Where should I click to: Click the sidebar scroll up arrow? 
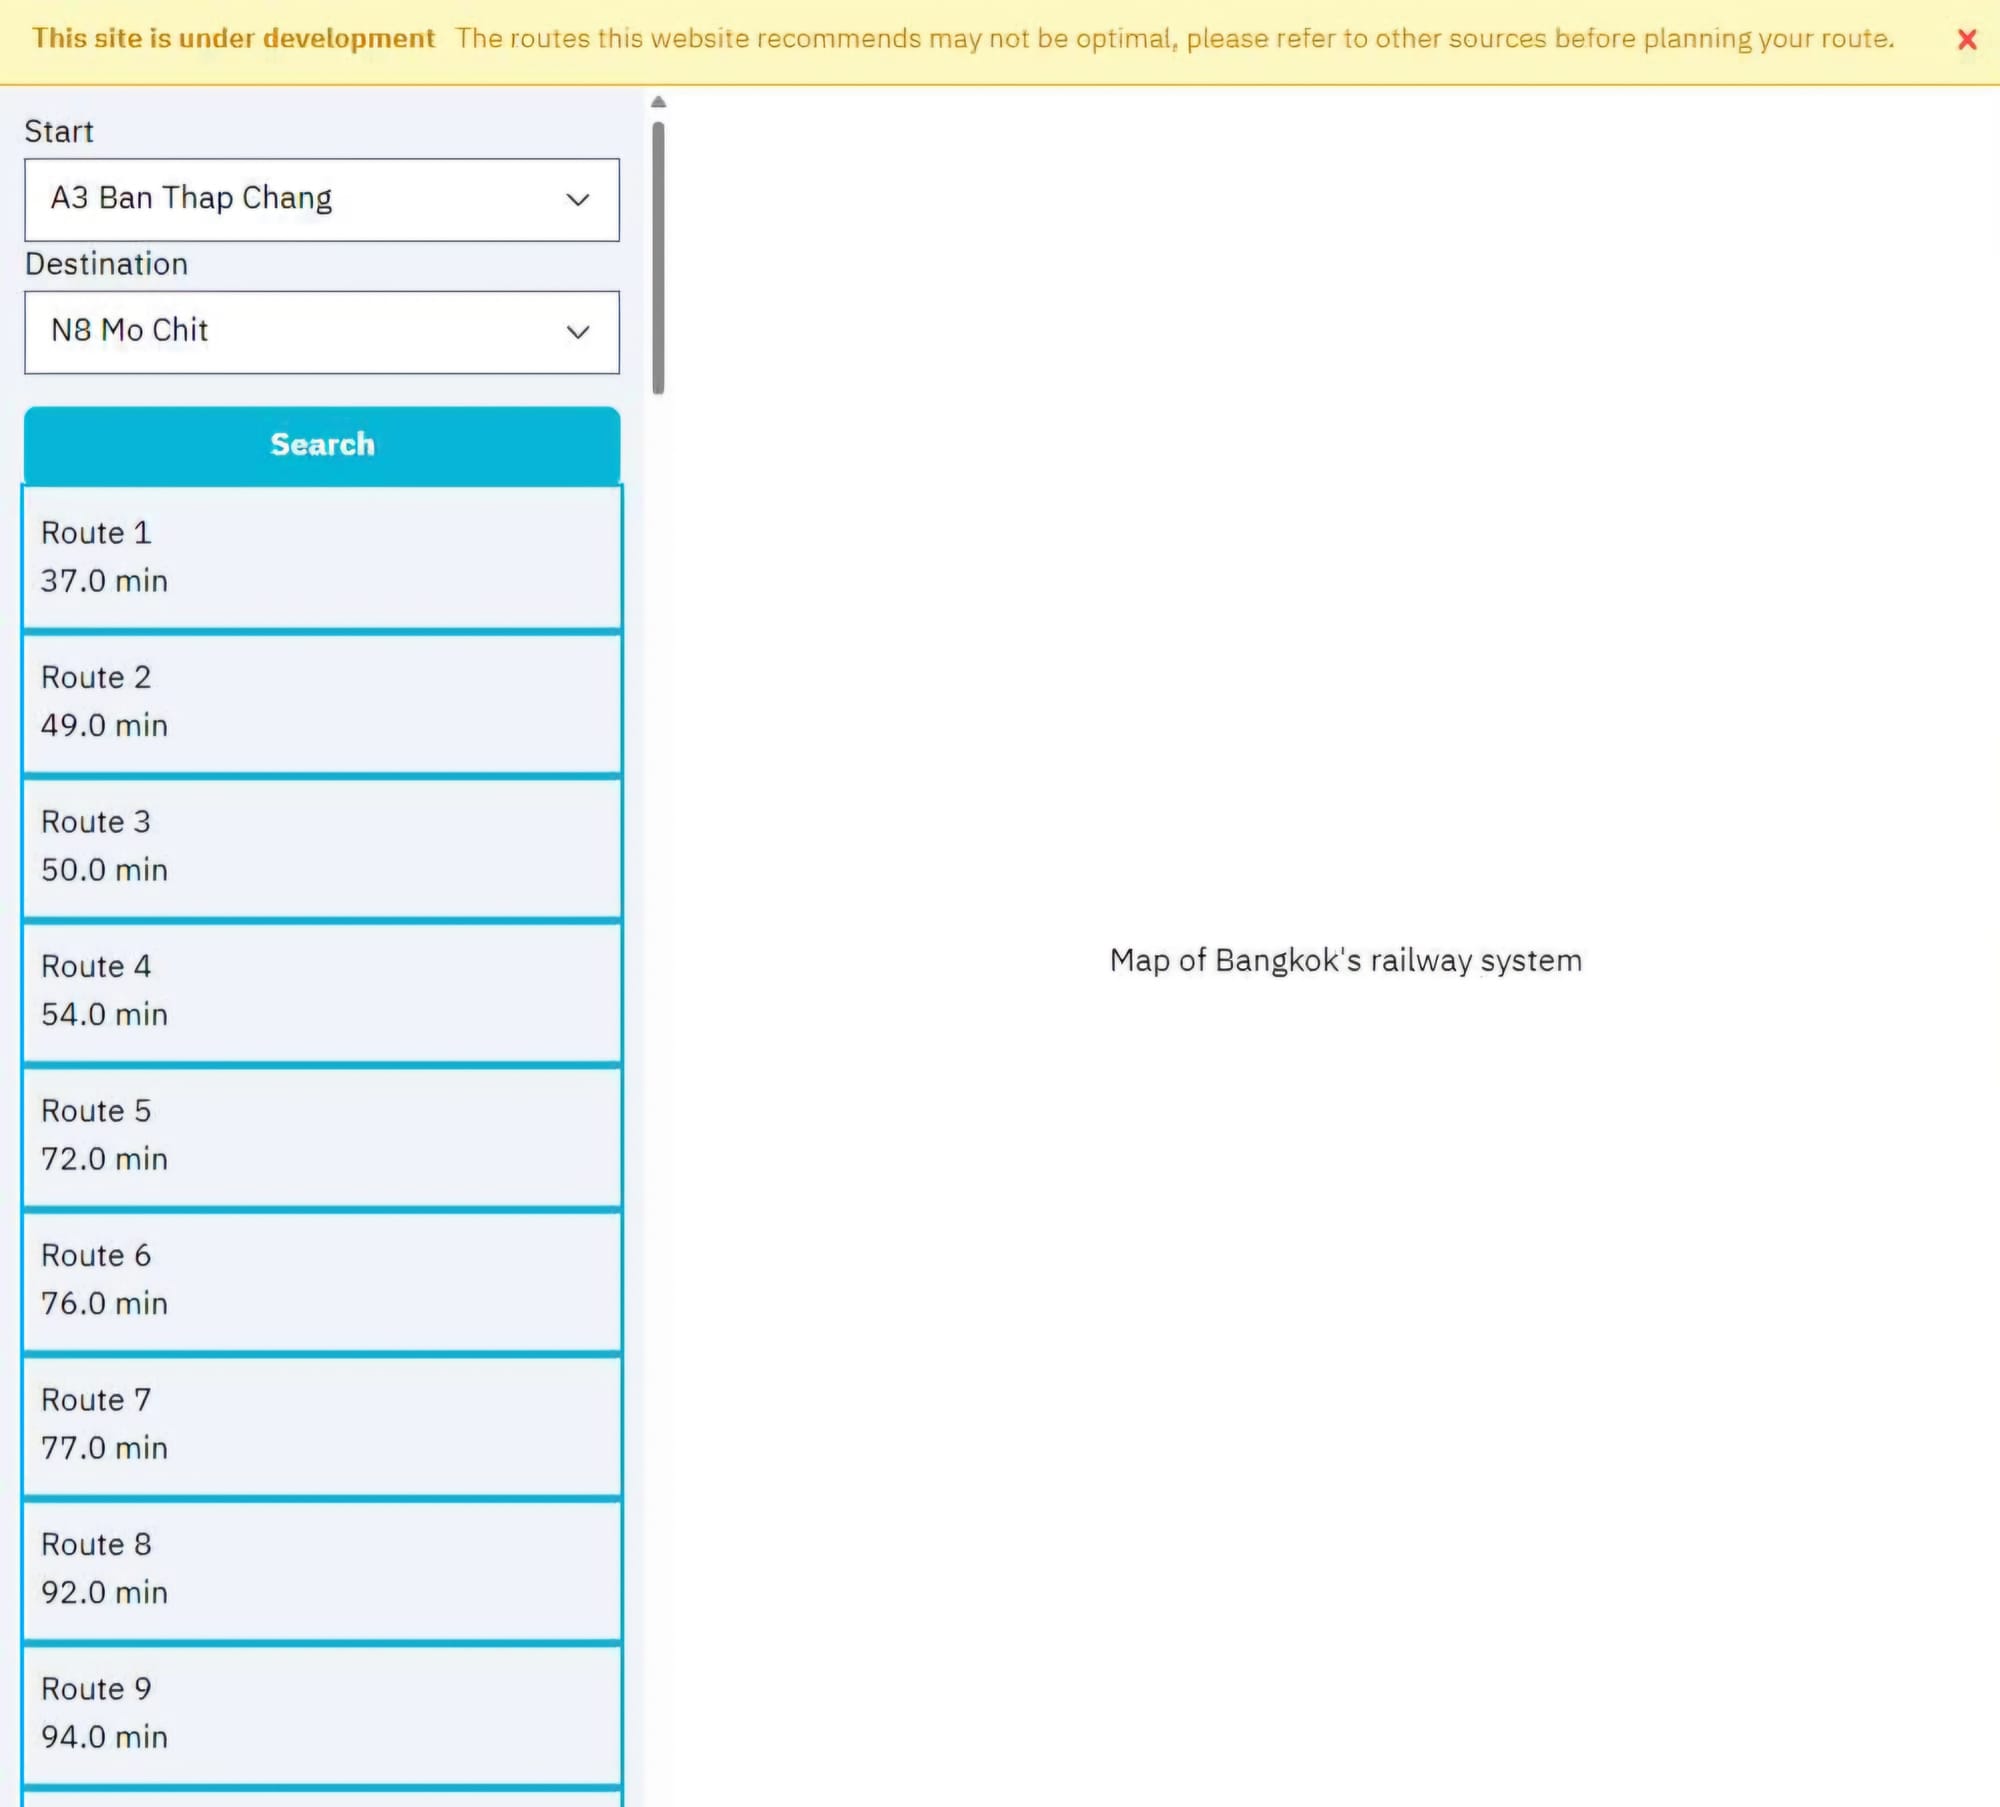coord(658,102)
